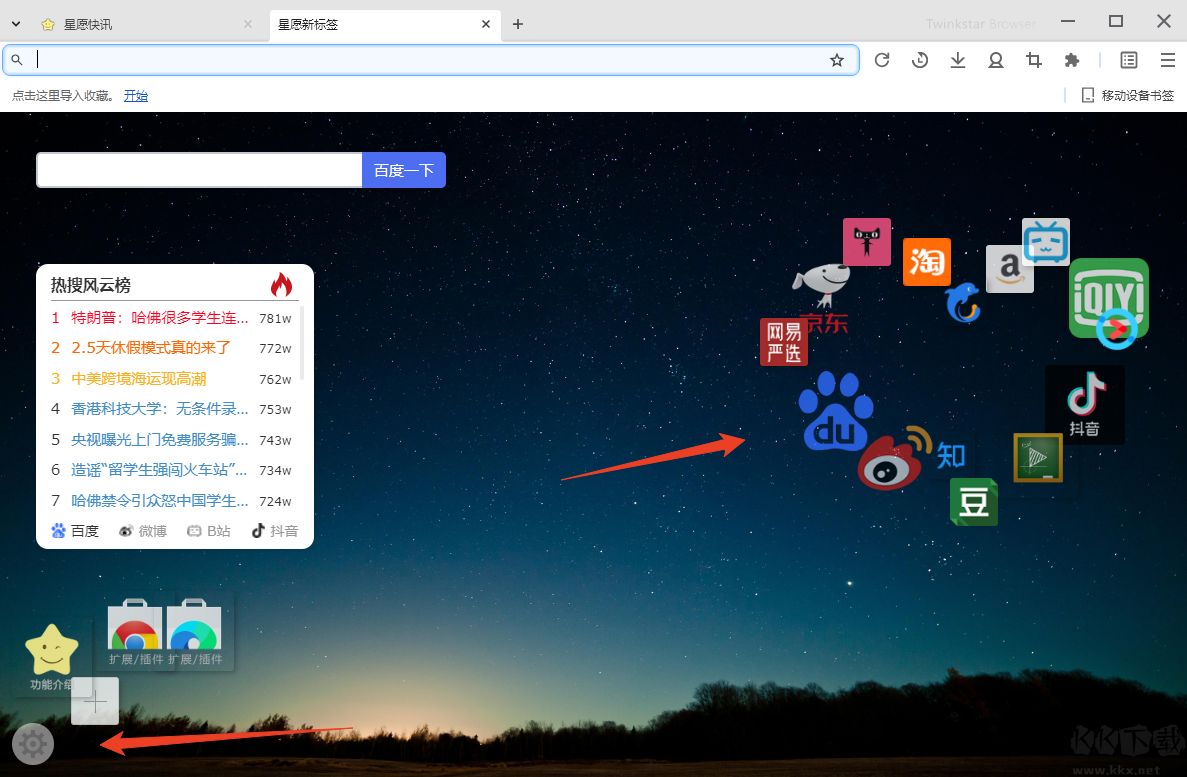
Task: Open the downloads arrow icon
Action: [958, 60]
